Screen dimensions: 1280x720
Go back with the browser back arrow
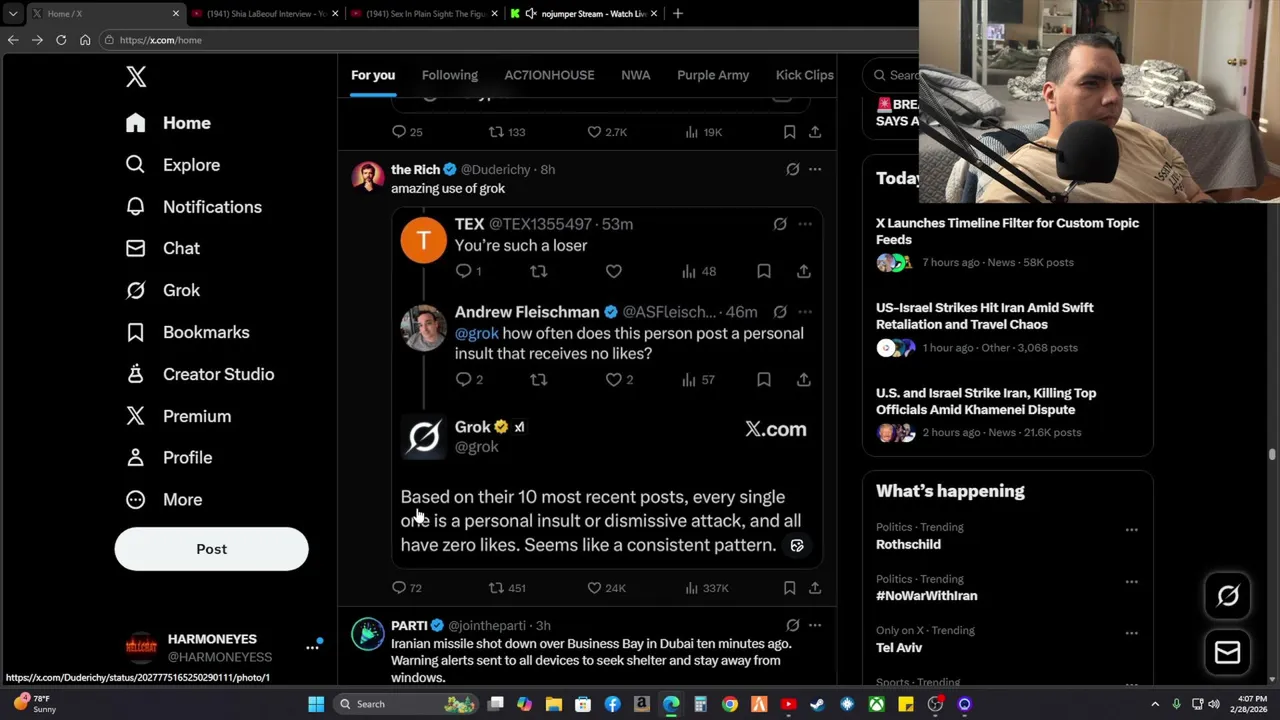(x=13, y=40)
